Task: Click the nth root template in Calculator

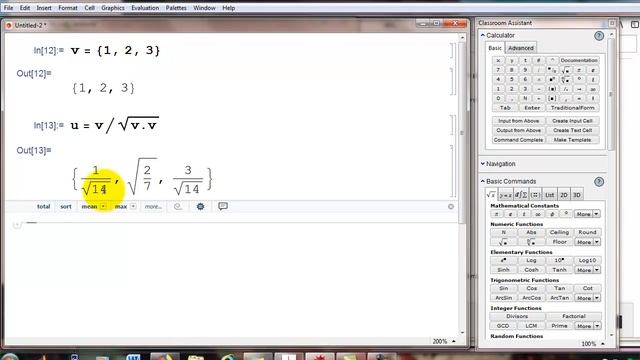Action: [x=565, y=79]
